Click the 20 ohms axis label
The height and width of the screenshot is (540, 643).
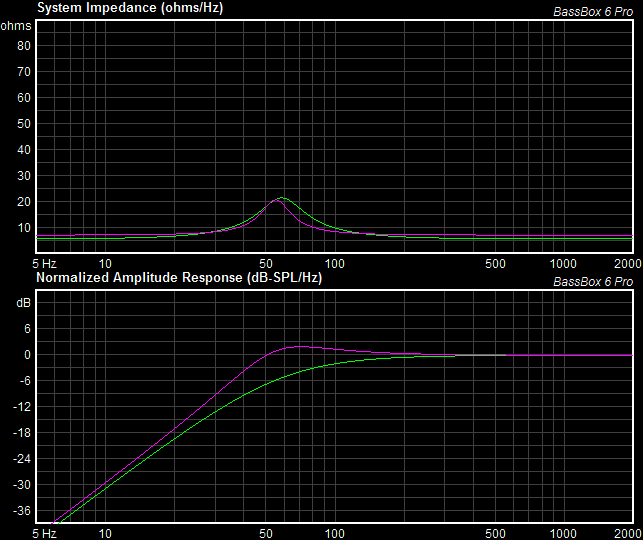24,202
